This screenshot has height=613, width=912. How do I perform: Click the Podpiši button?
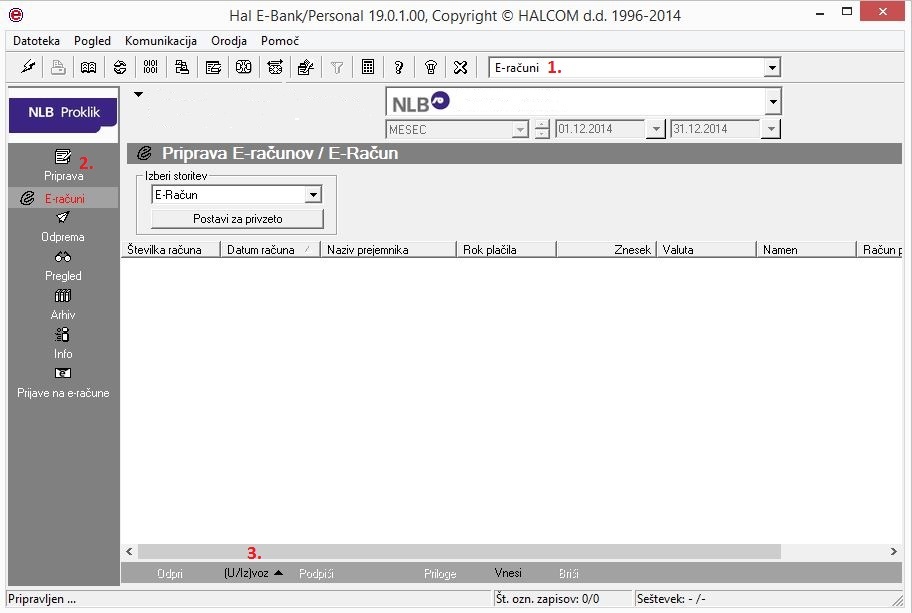(316, 573)
